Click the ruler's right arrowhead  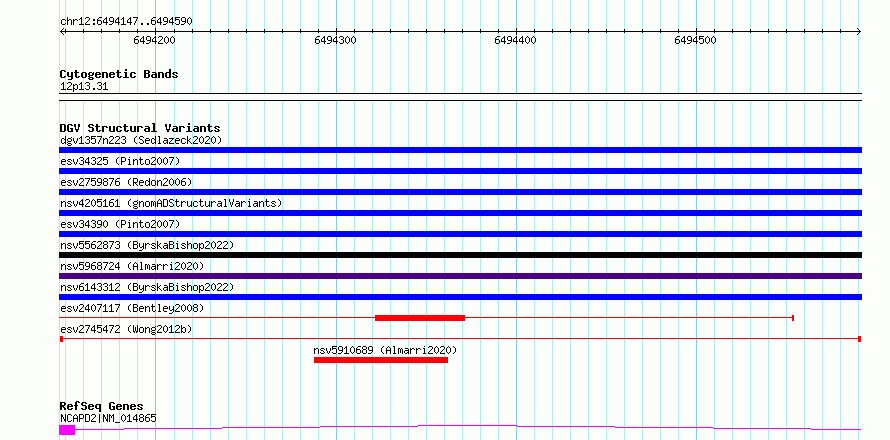(859, 32)
